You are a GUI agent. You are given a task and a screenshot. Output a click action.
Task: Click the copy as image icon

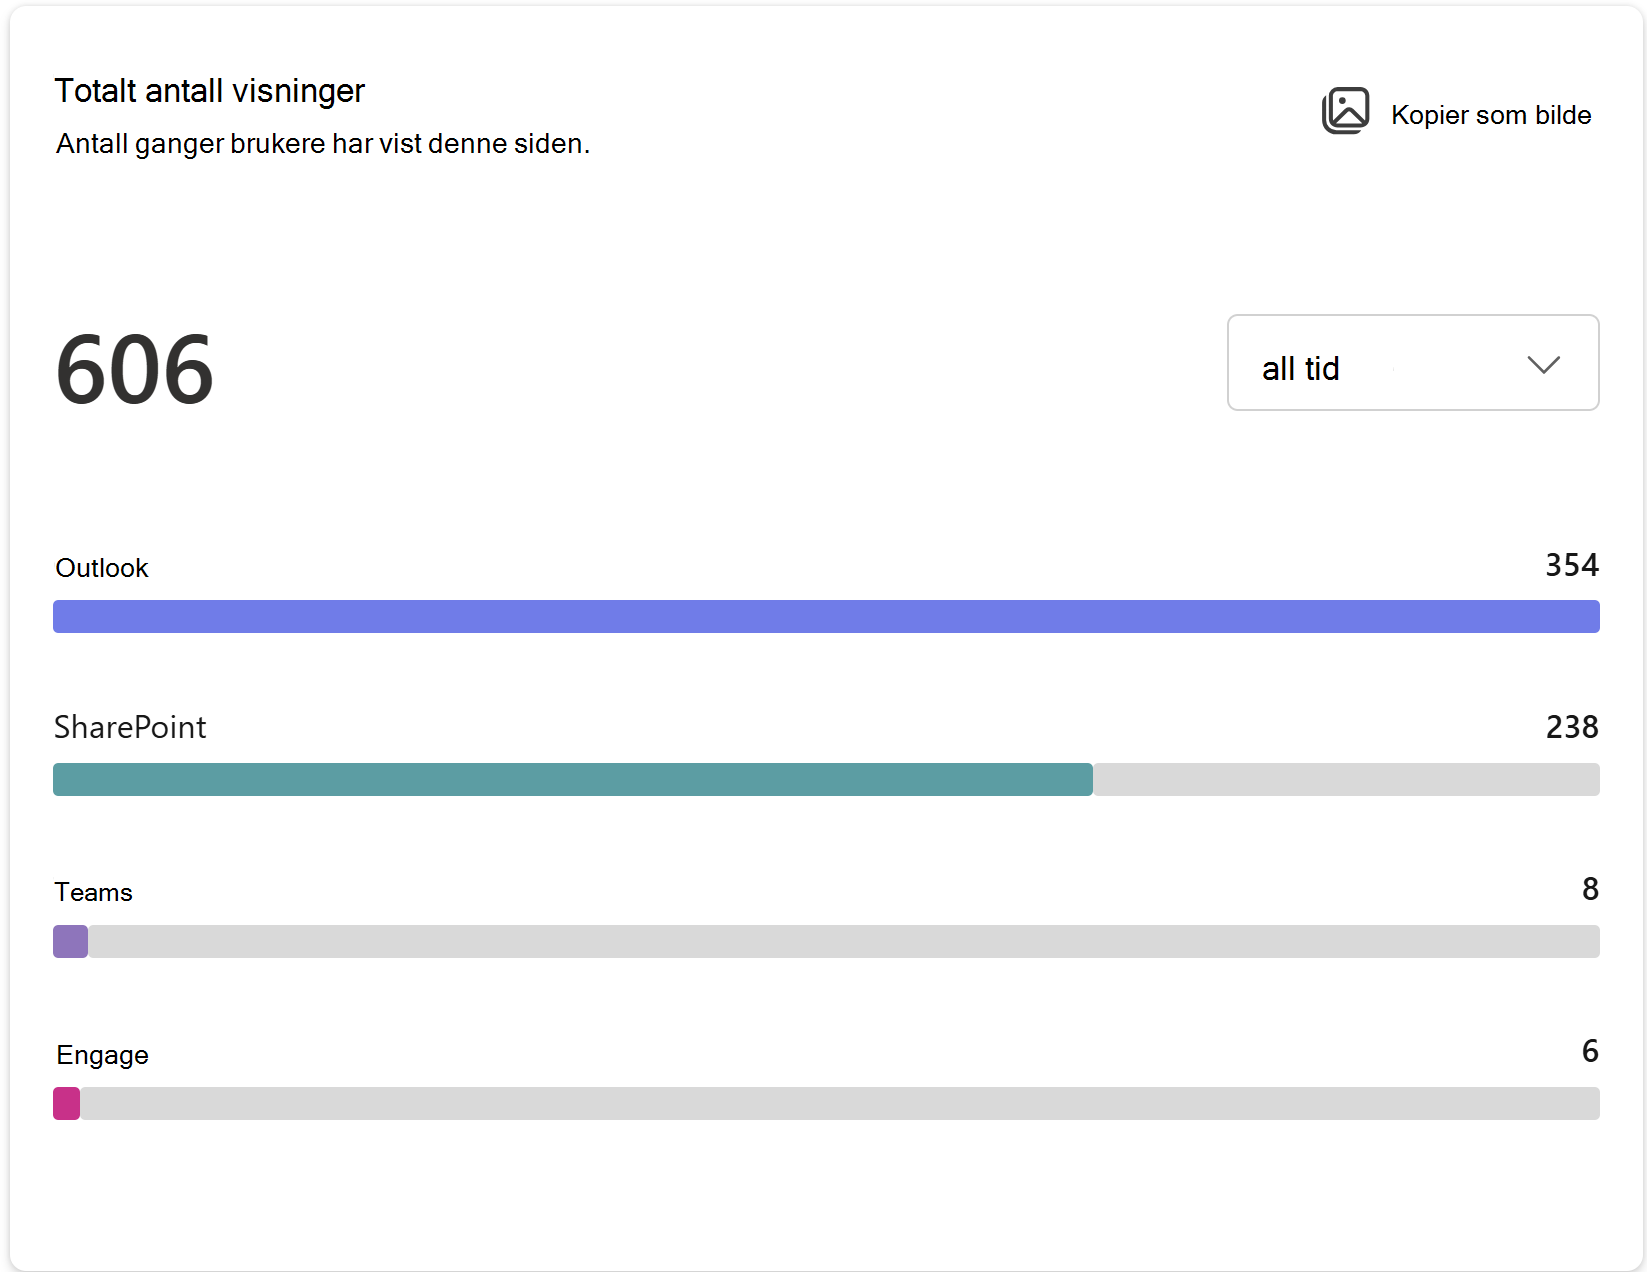[1345, 111]
